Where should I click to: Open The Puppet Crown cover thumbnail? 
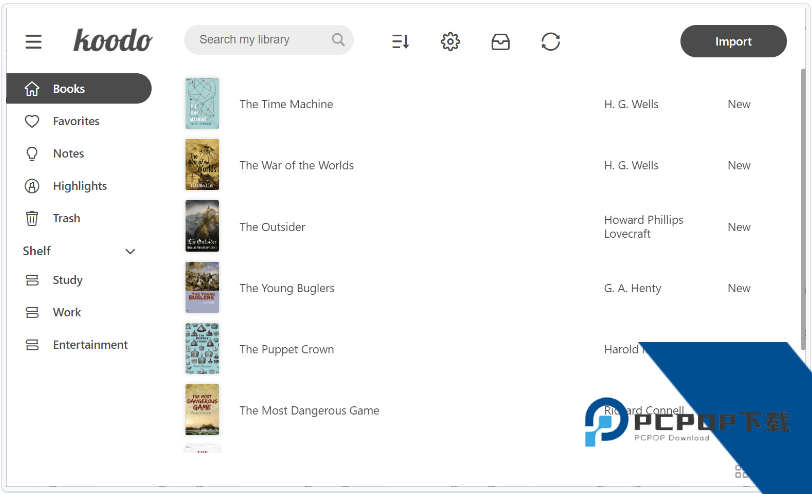point(202,348)
